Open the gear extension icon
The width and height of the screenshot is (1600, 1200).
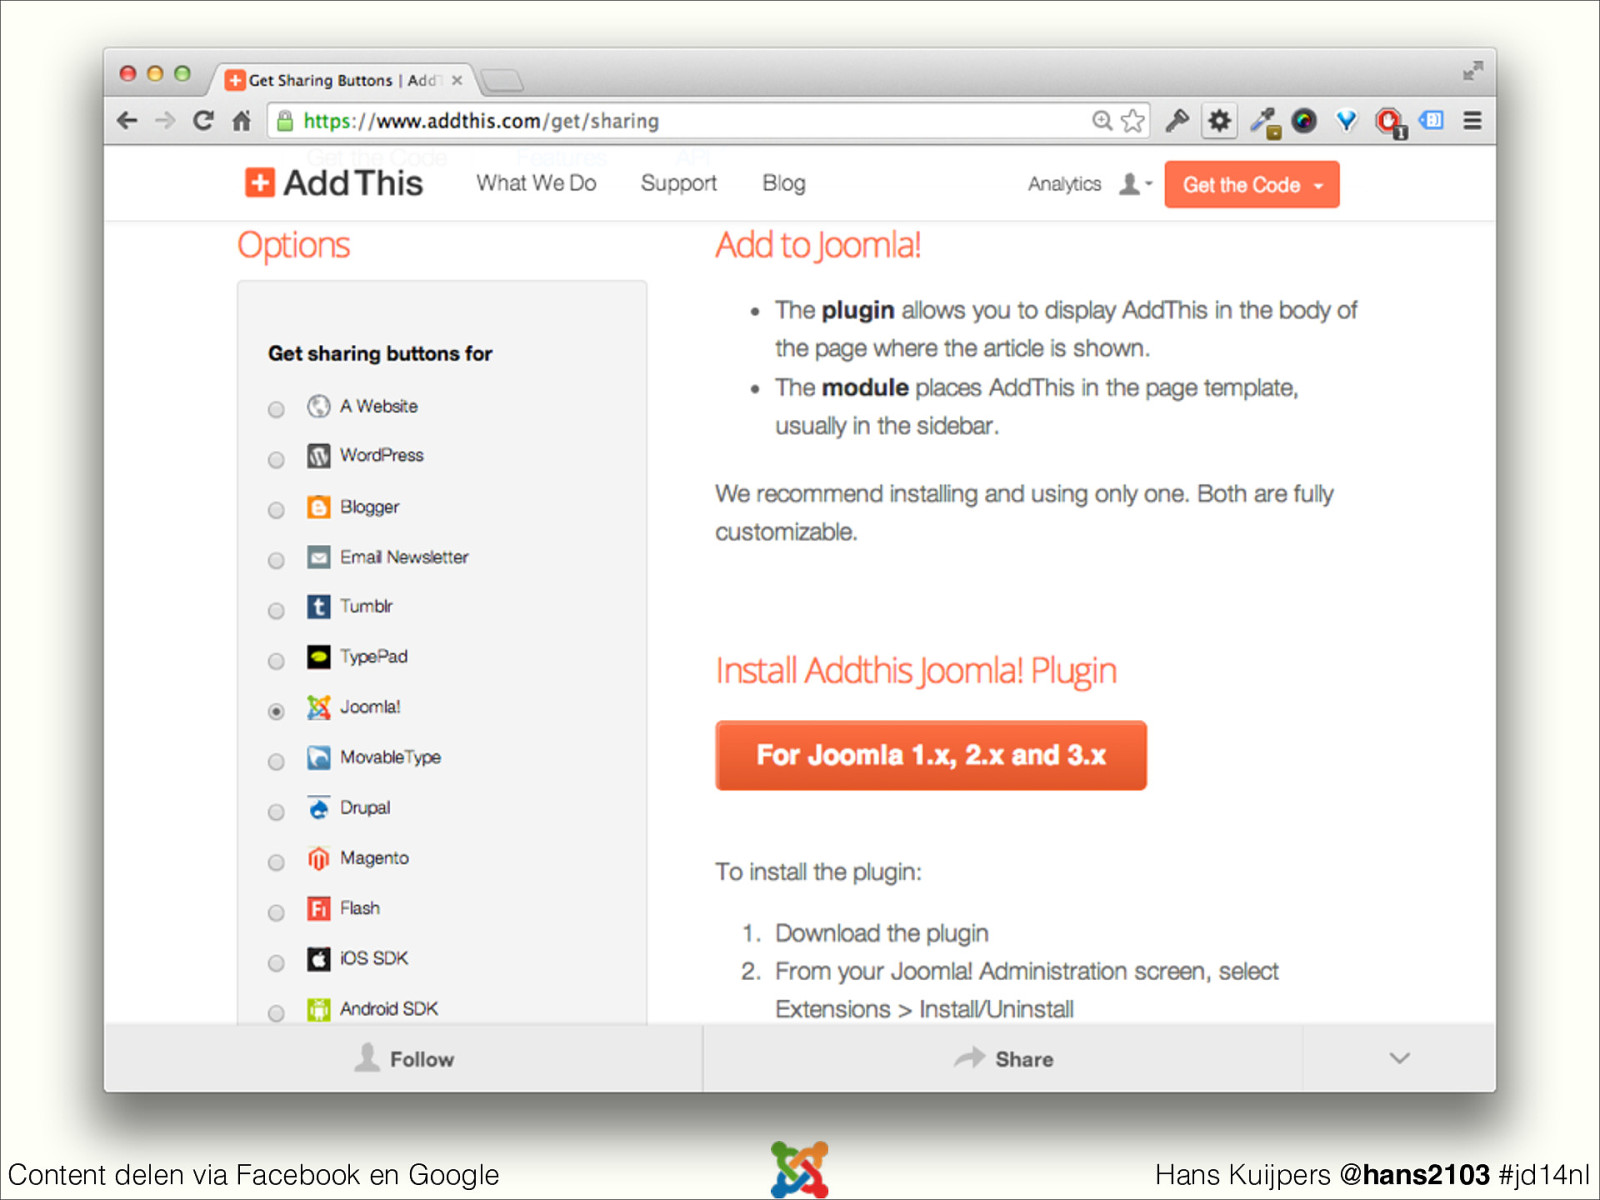1219,121
